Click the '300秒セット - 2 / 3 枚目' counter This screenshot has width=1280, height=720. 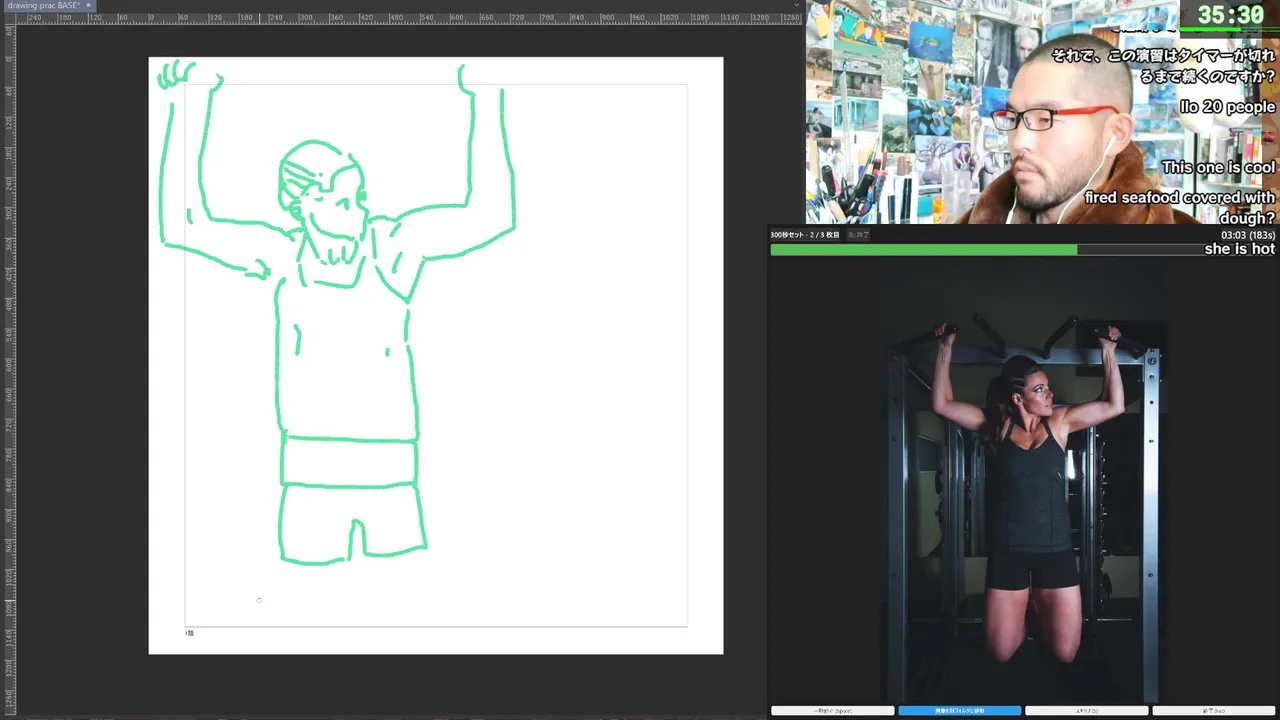coord(805,235)
